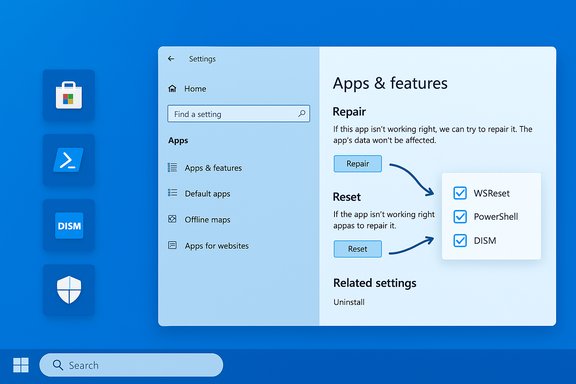Image resolution: width=576 pixels, height=384 pixels.
Task: Click the taskbar Search box
Action: [131, 365]
